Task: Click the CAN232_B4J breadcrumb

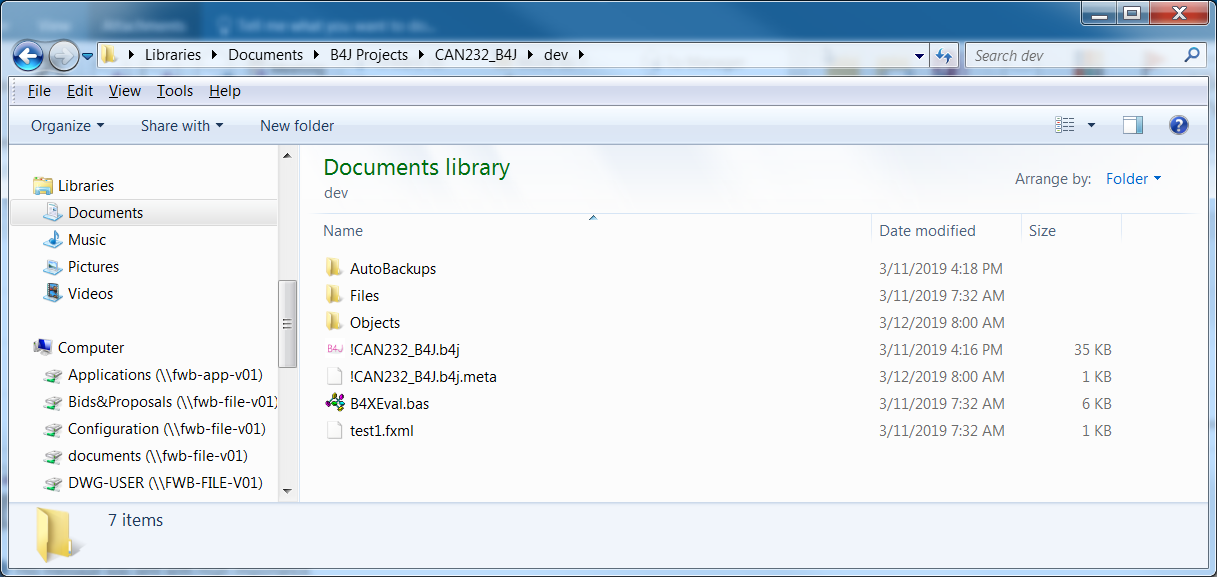Action: [476, 55]
